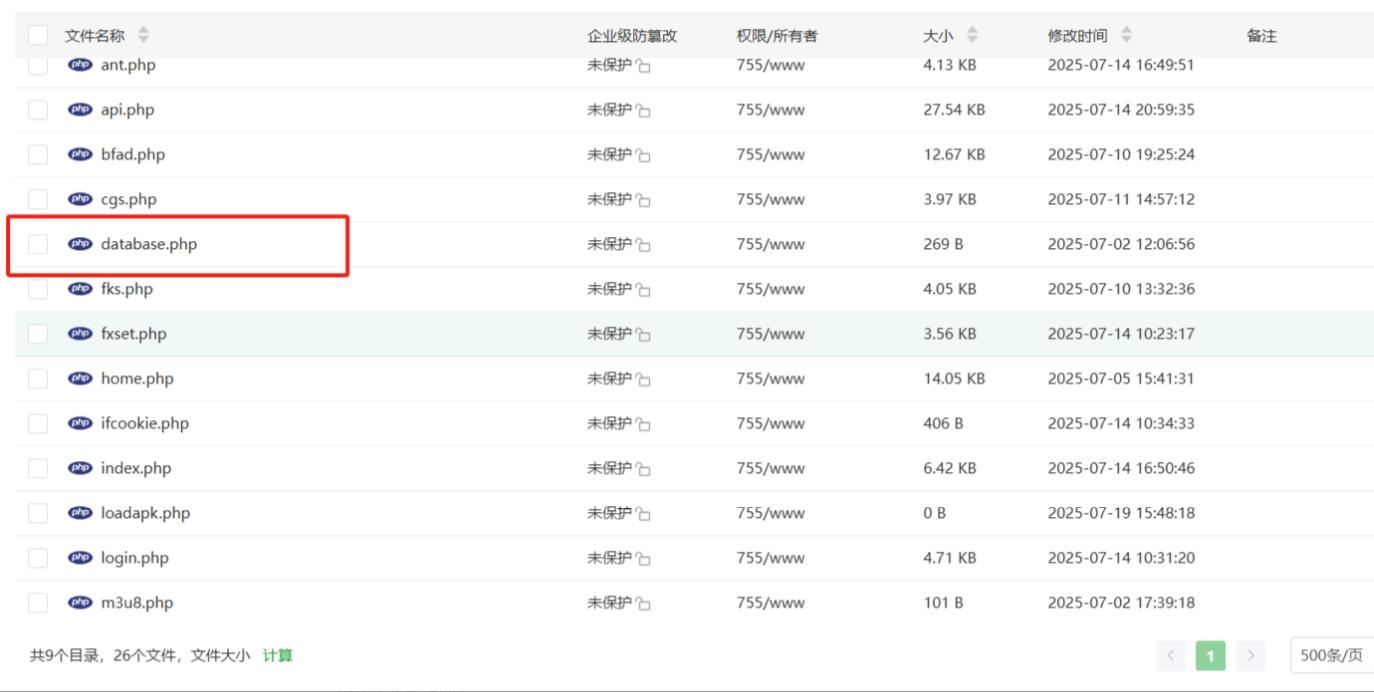Tick the fxset.php checkbox
Image resolution: width=1374 pixels, height=692 pixels.
(38, 334)
